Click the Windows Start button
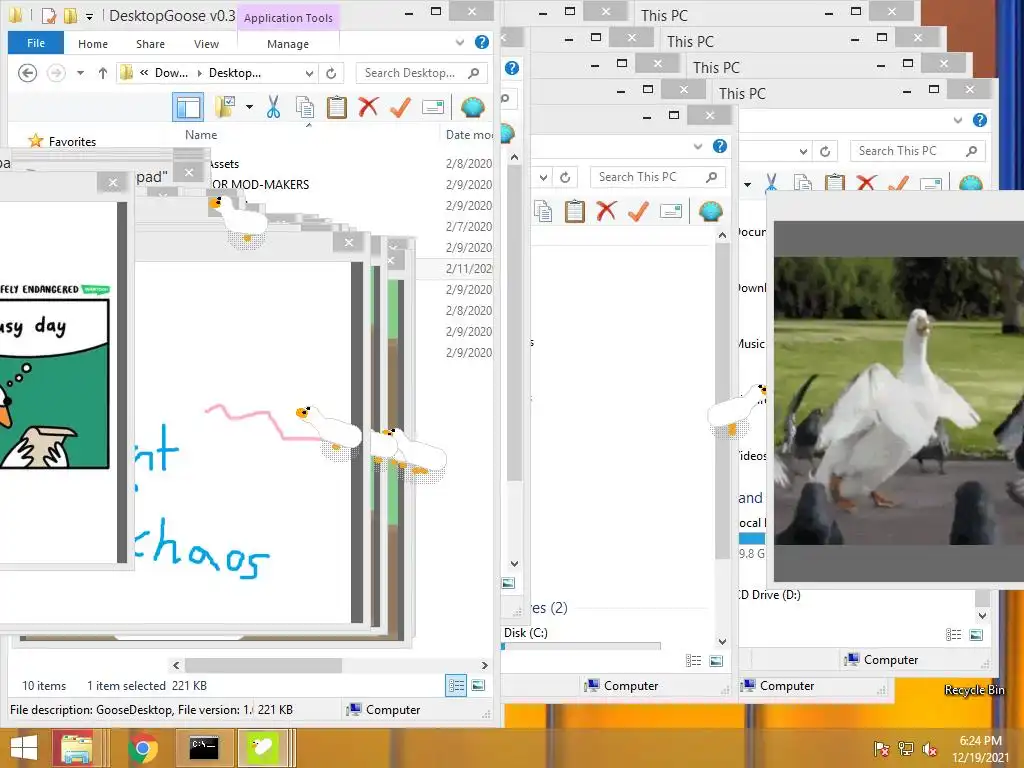This screenshot has height=768, width=1024. coord(24,748)
